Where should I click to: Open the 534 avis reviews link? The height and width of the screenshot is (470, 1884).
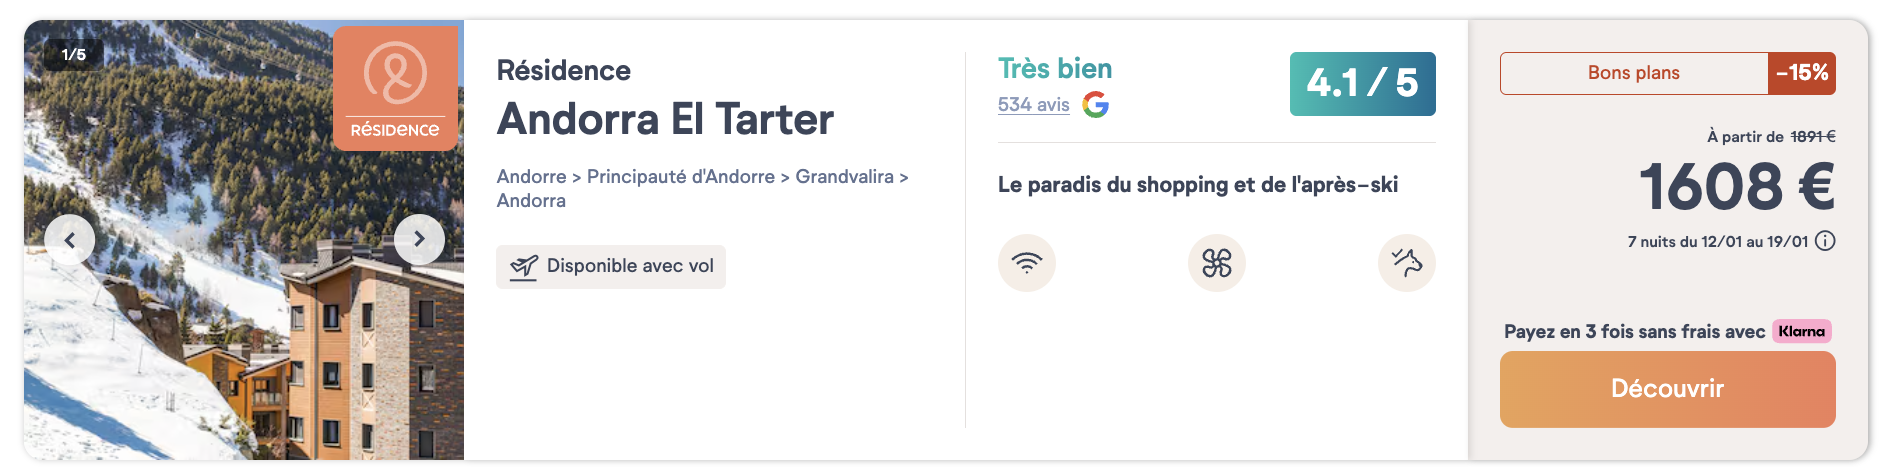[1033, 105]
